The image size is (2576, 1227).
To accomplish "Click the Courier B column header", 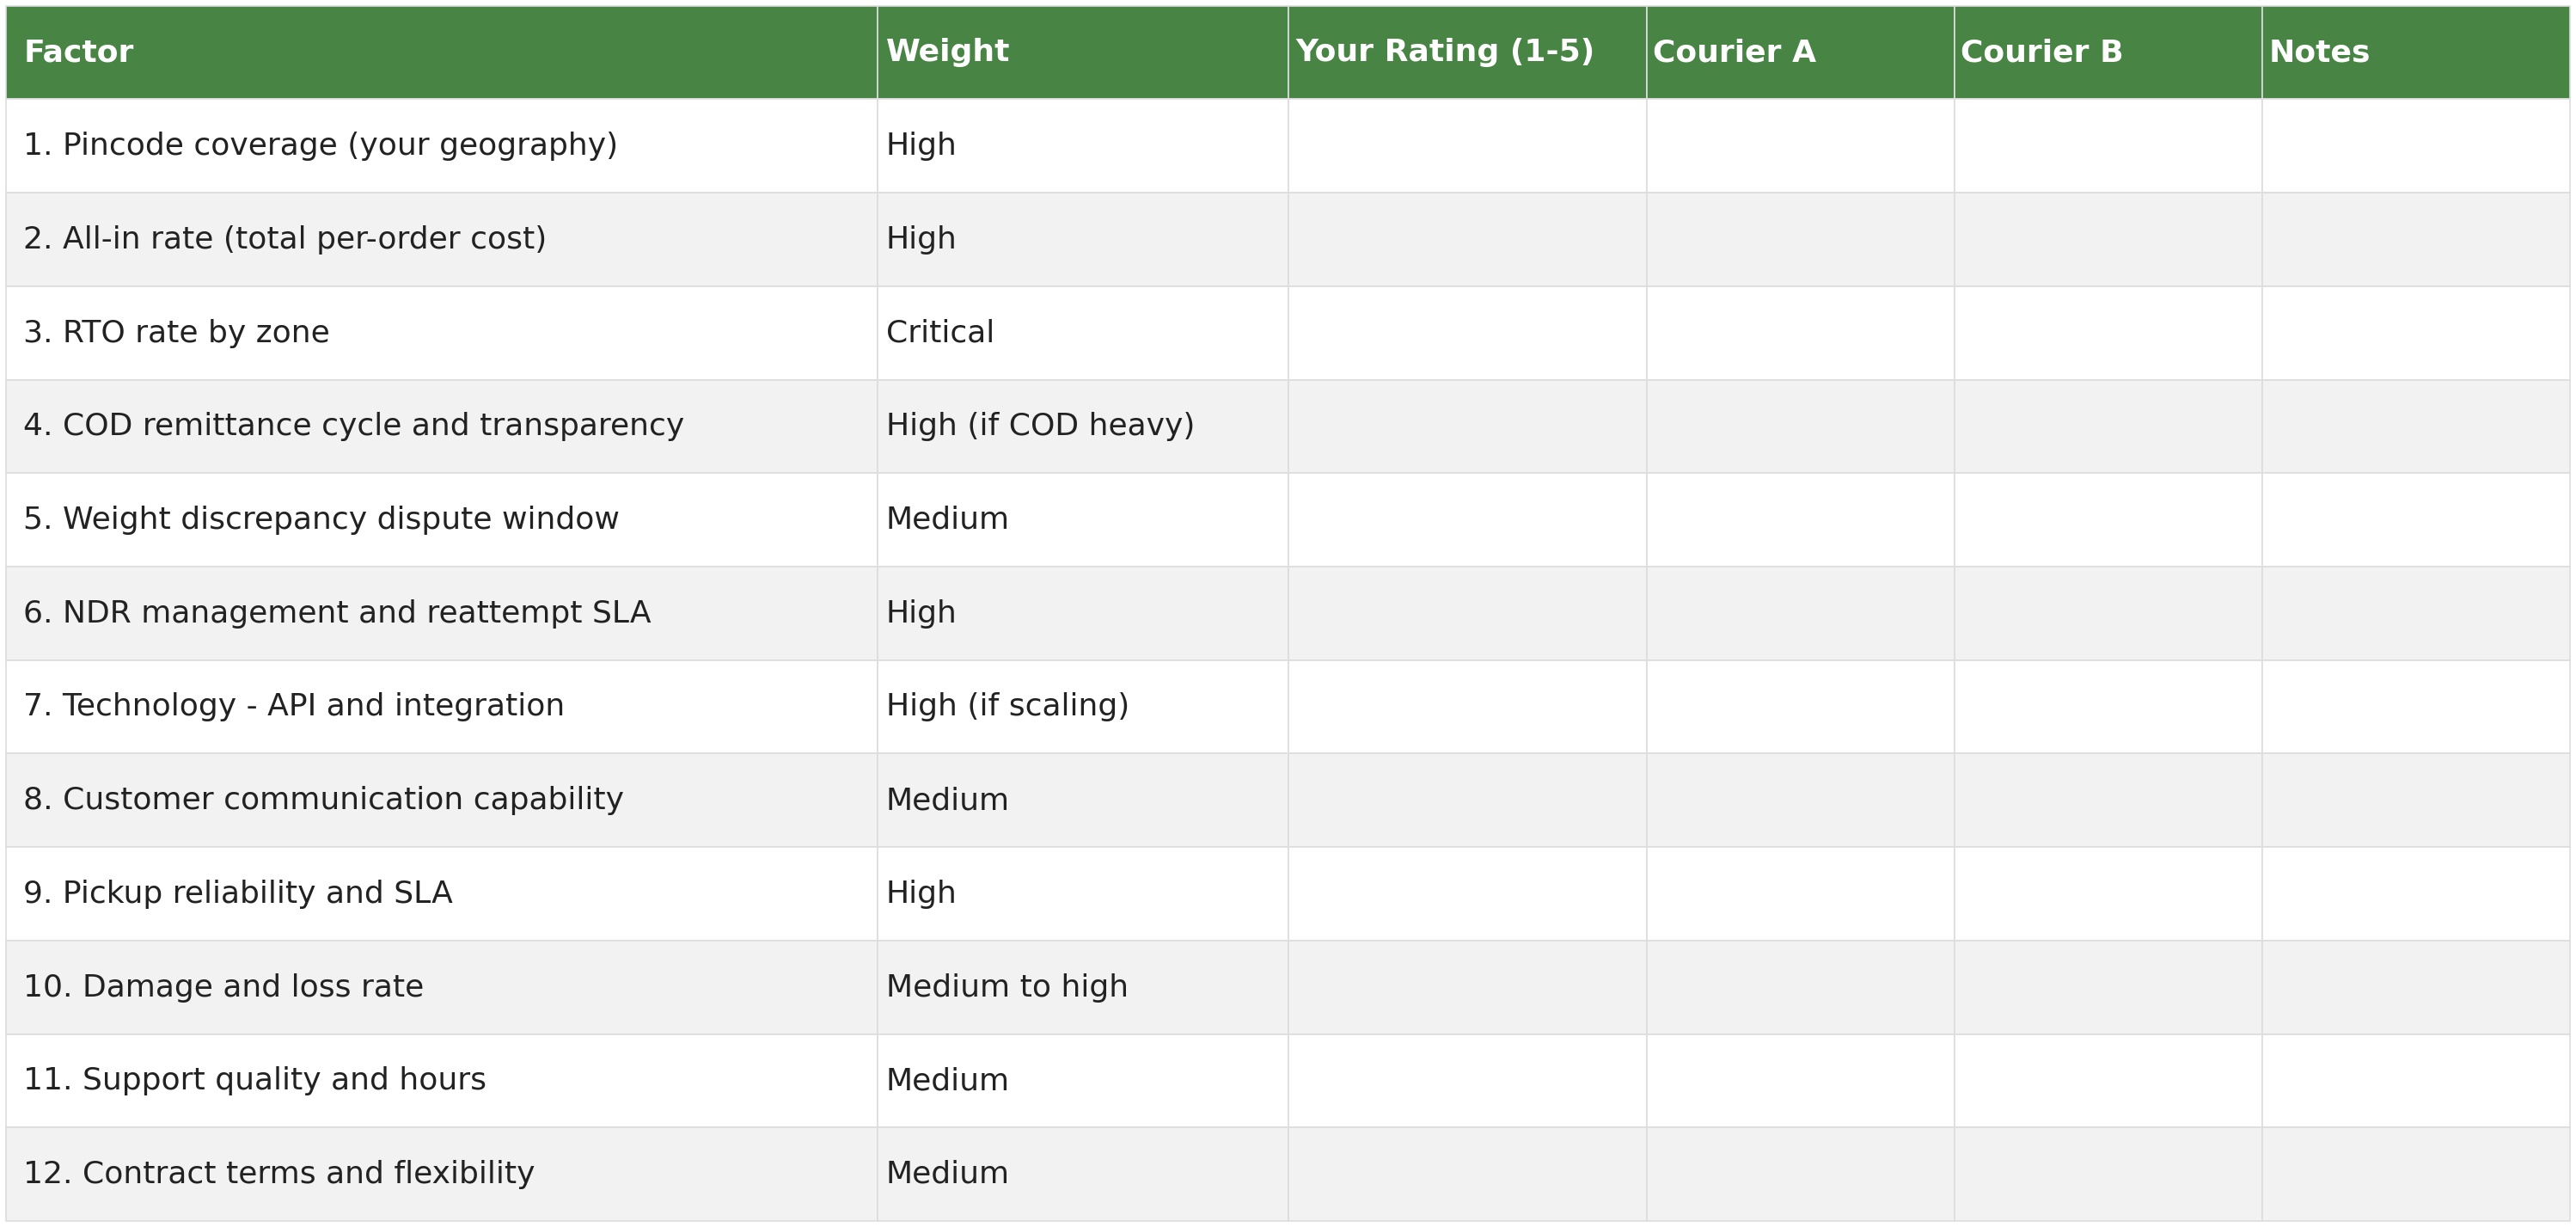I will pyautogui.click(x=2108, y=52).
